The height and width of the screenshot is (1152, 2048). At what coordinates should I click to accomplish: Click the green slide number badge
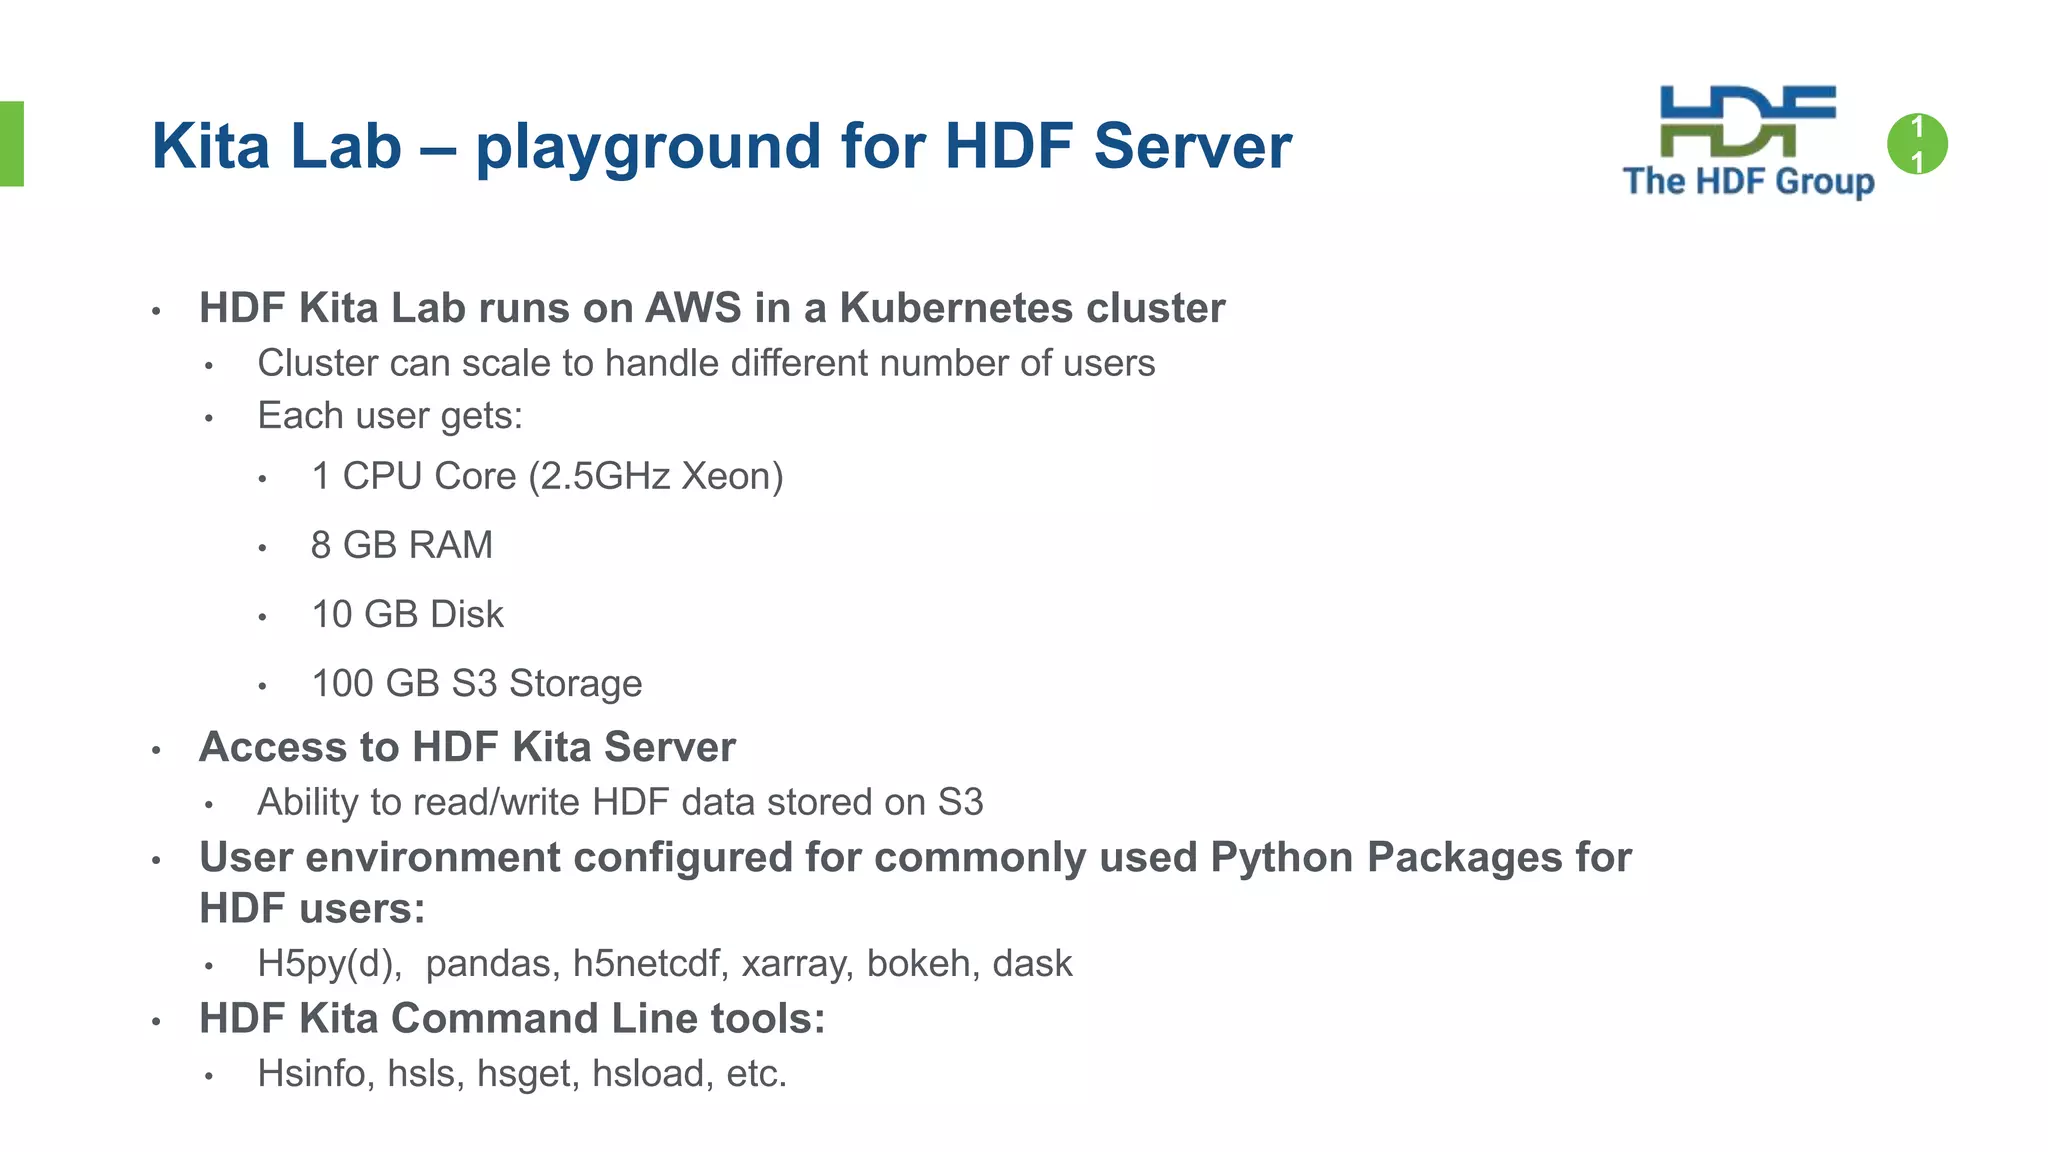click(x=1917, y=144)
